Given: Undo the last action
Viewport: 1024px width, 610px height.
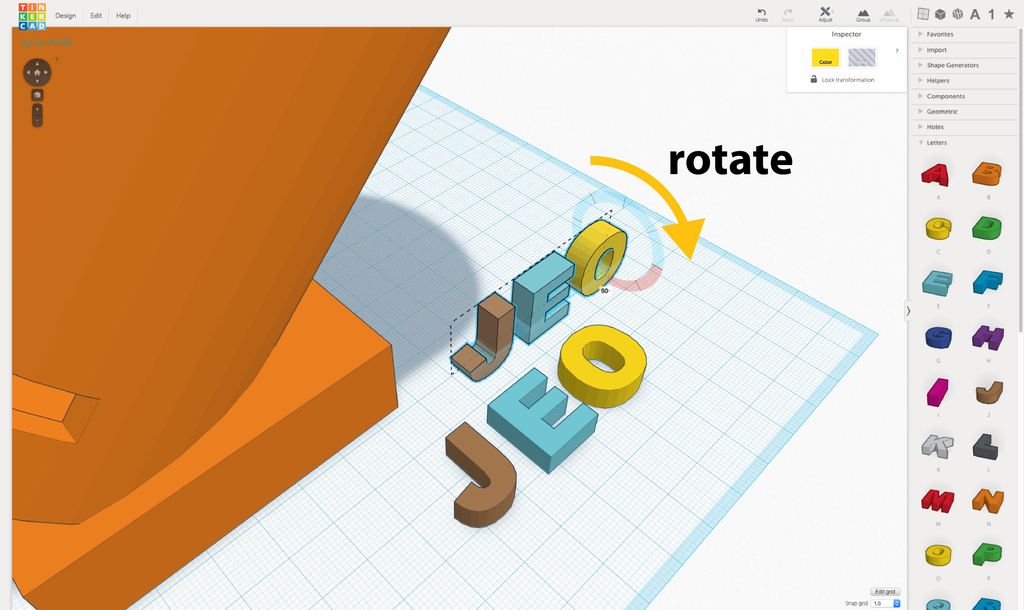Looking at the screenshot, I should (x=761, y=15).
